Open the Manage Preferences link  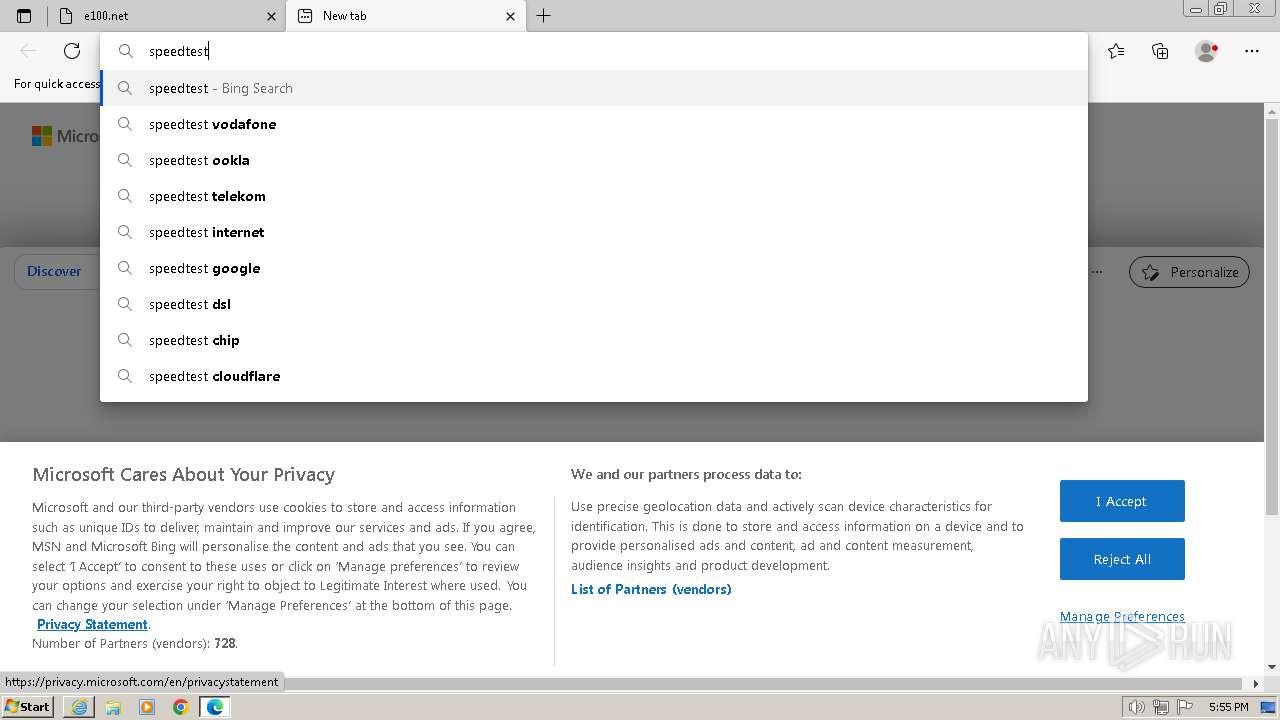pos(1122,616)
